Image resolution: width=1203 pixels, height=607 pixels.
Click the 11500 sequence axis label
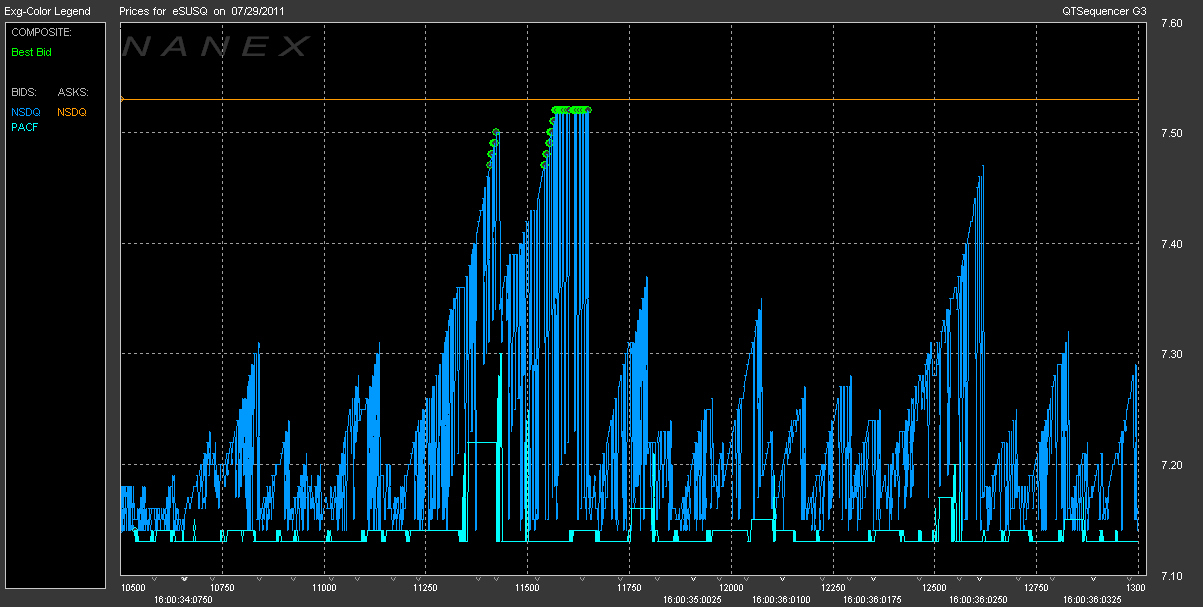click(527, 588)
